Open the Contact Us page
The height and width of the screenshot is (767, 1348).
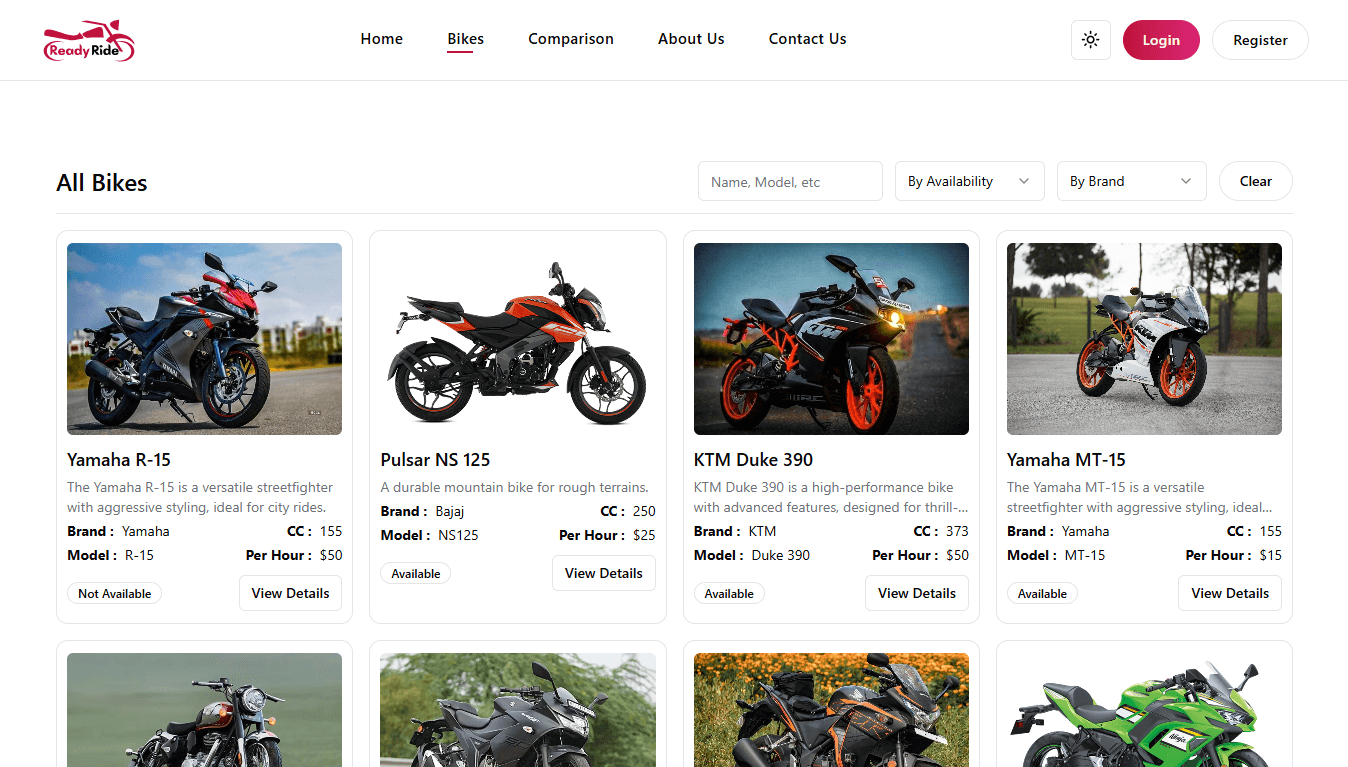click(807, 39)
